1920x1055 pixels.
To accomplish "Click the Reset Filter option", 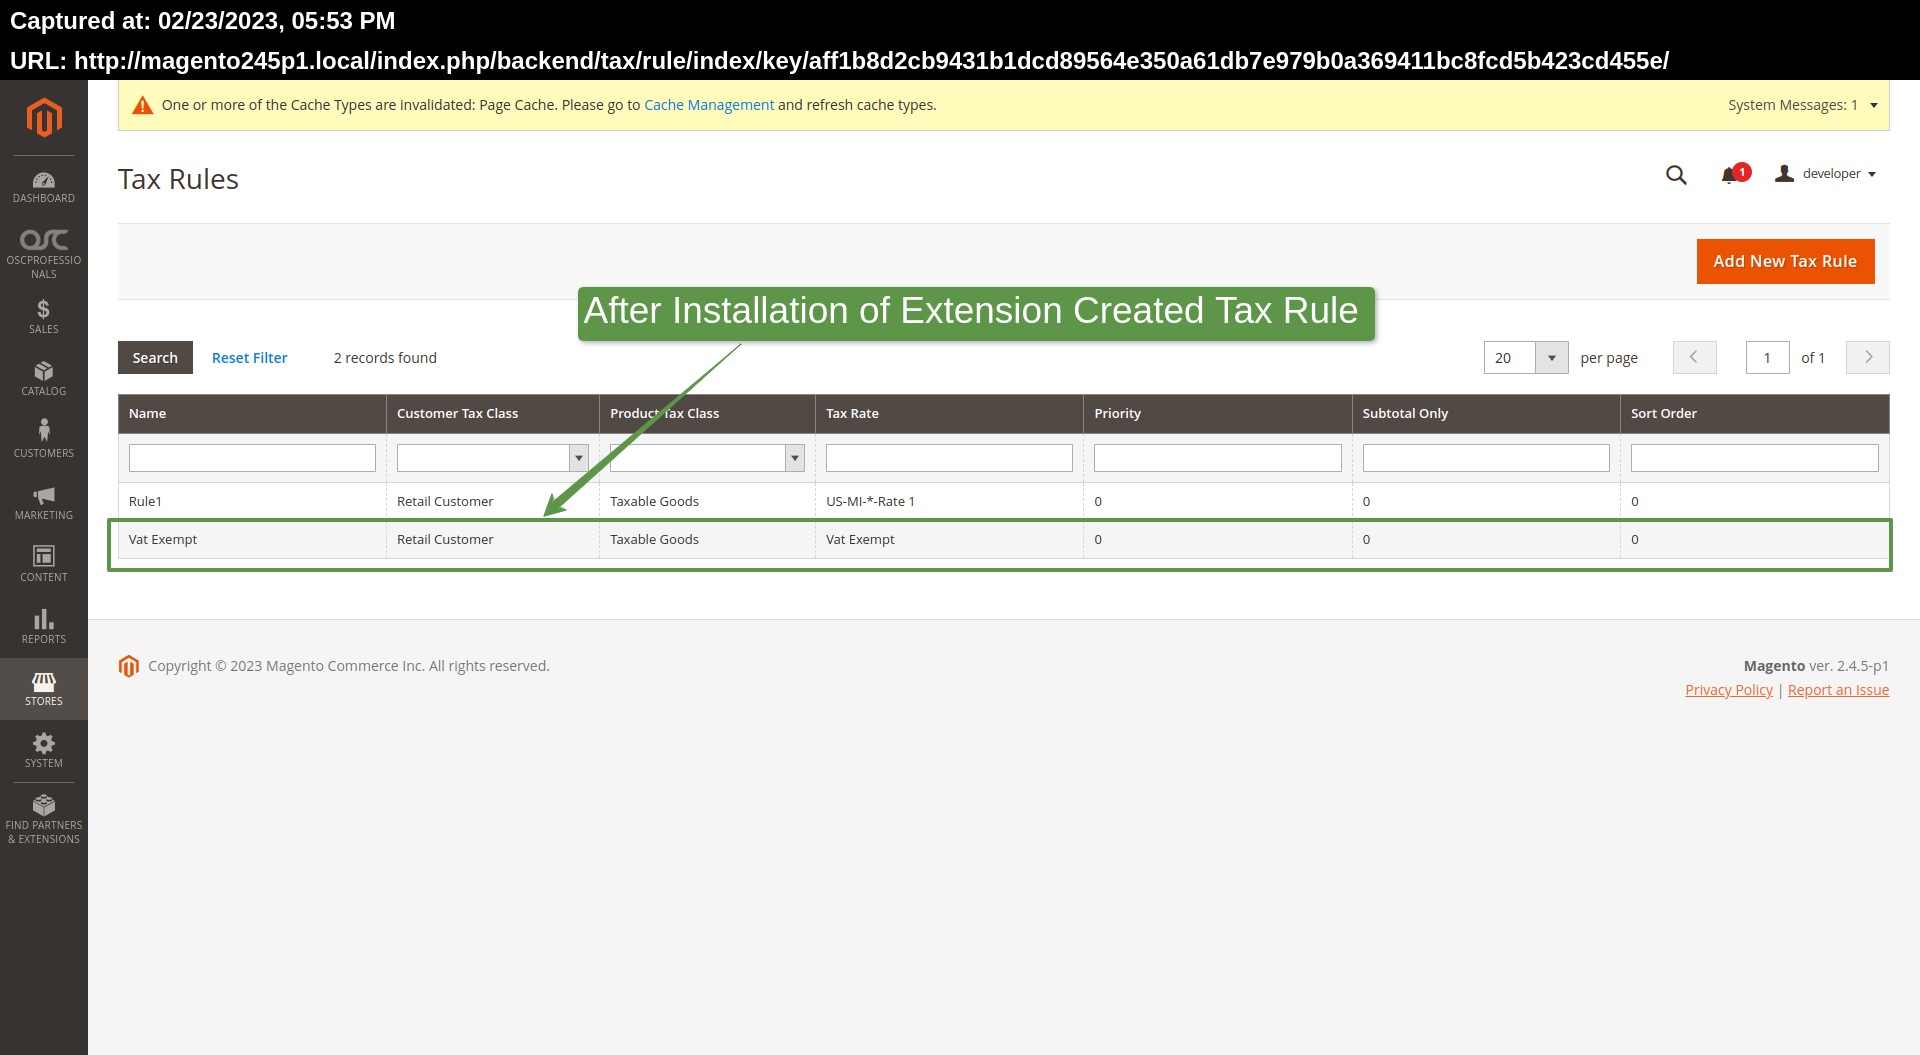I will click(250, 357).
